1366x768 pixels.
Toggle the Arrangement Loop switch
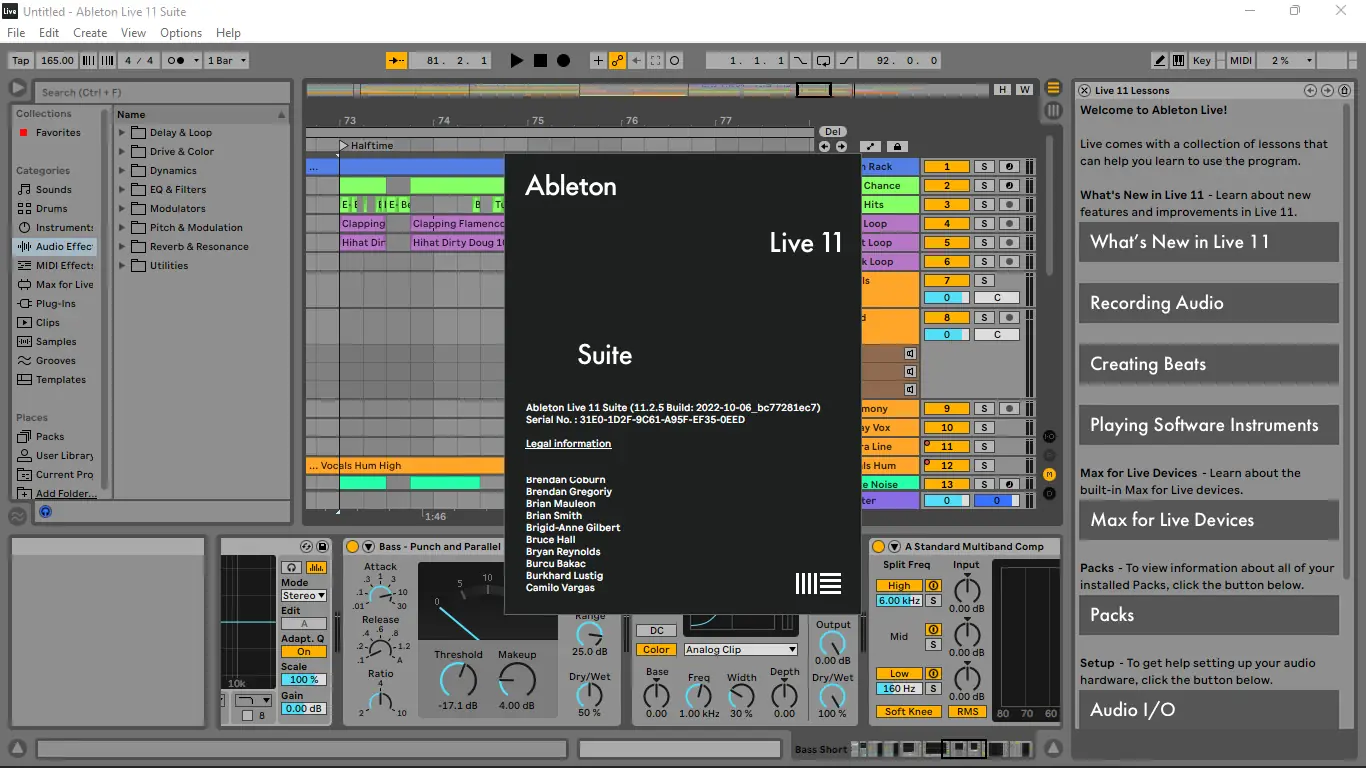point(823,61)
